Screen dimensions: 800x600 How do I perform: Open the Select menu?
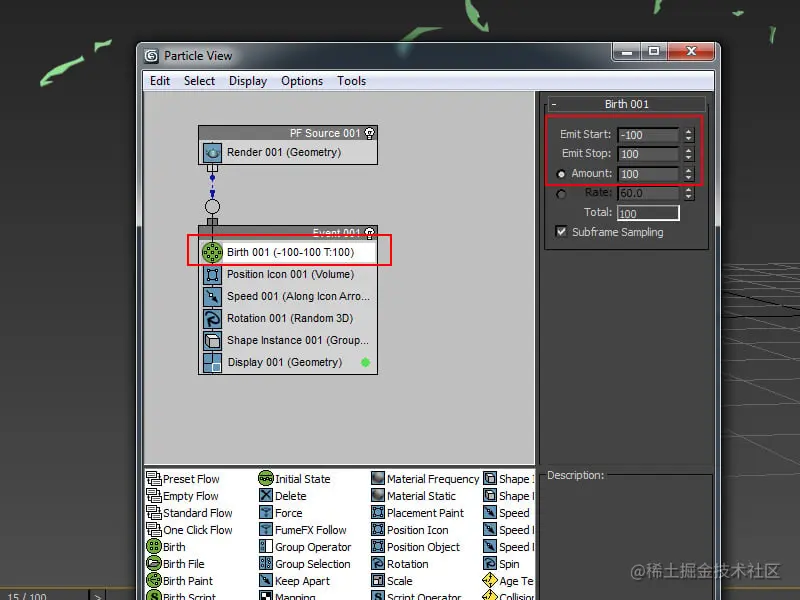pyautogui.click(x=199, y=81)
